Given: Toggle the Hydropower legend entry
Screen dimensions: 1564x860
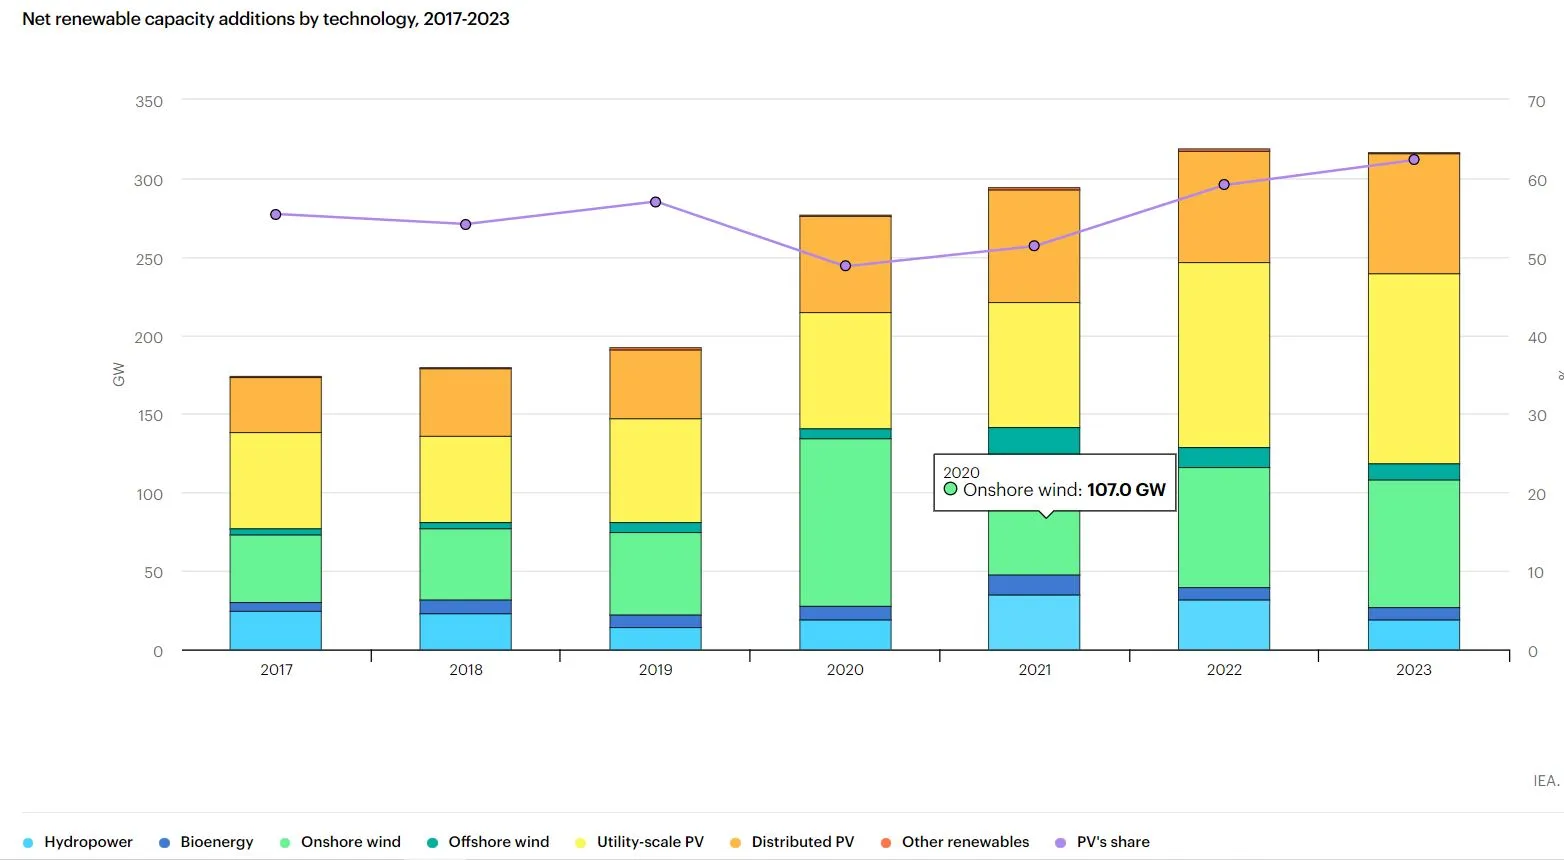Looking at the screenshot, I should click(78, 842).
